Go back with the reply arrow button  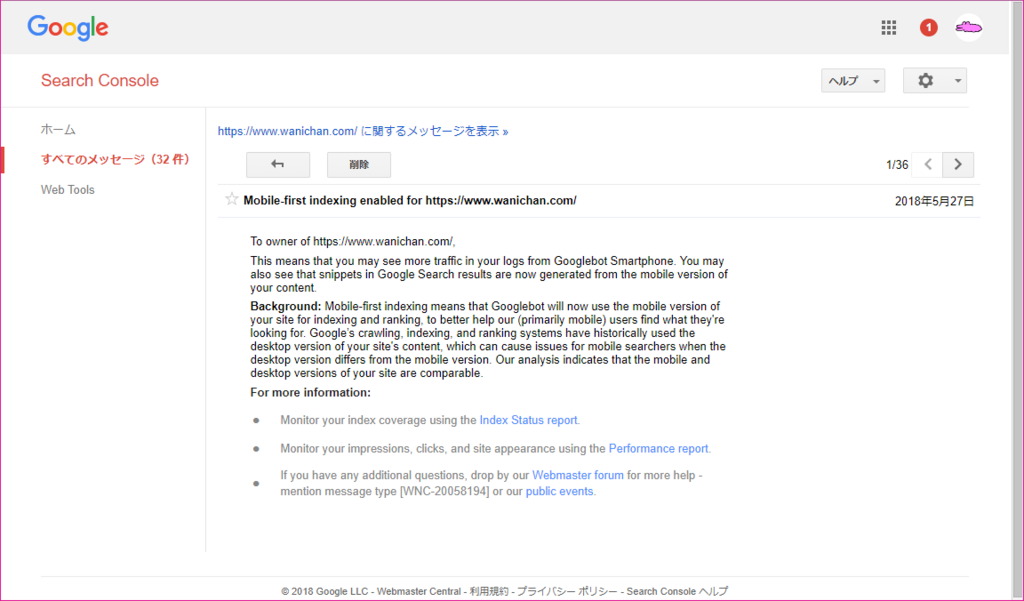click(x=278, y=165)
